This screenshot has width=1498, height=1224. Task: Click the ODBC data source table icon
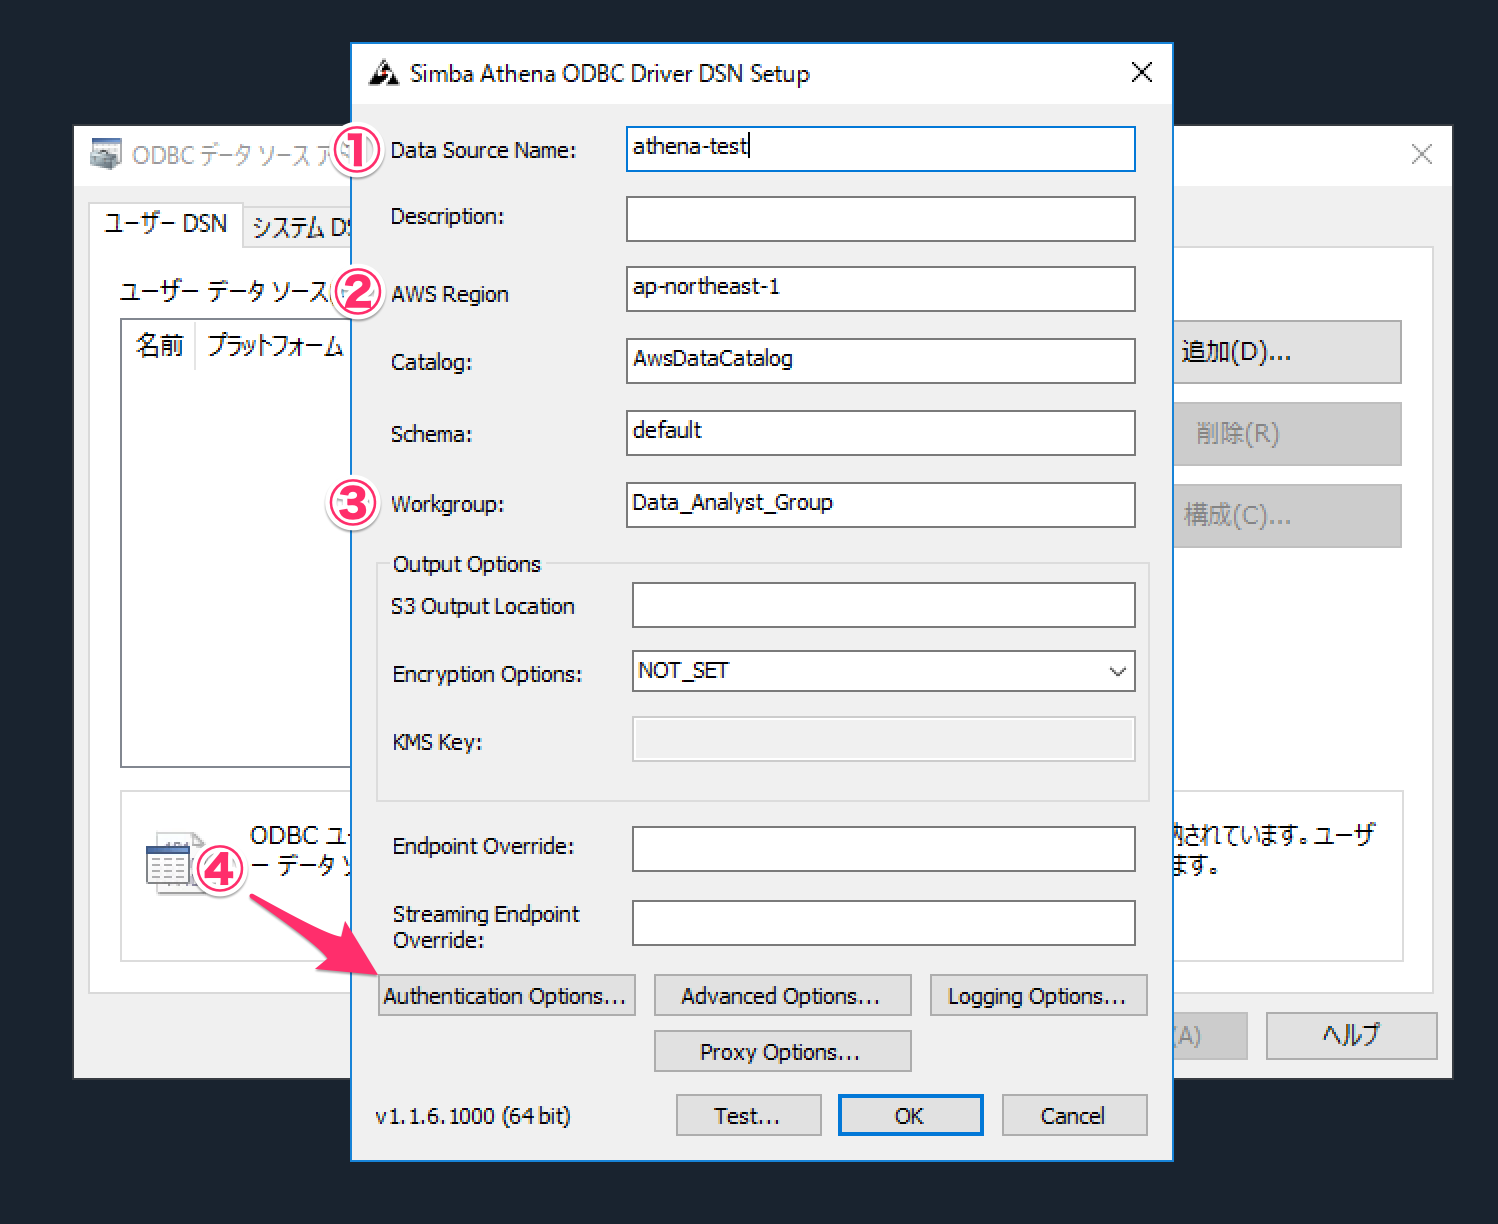coord(168,864)
